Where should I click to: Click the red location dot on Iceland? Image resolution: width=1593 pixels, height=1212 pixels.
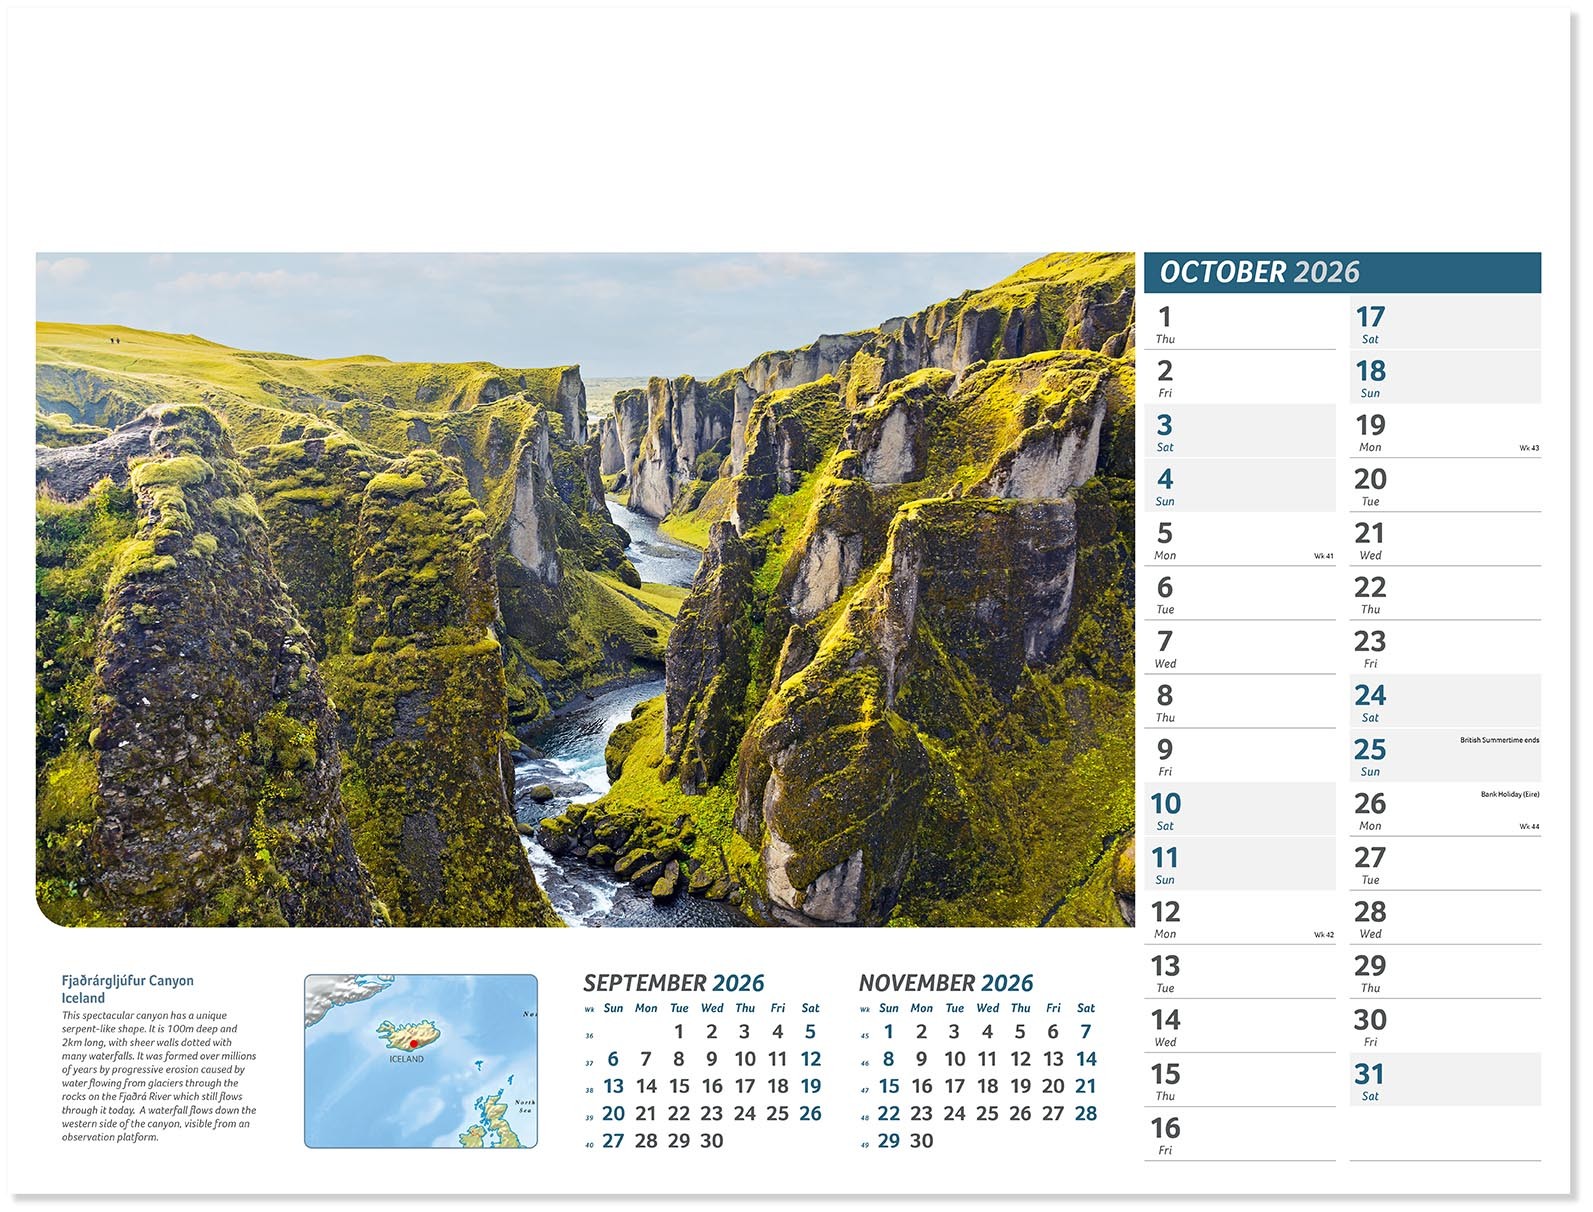click(413, 1043)
